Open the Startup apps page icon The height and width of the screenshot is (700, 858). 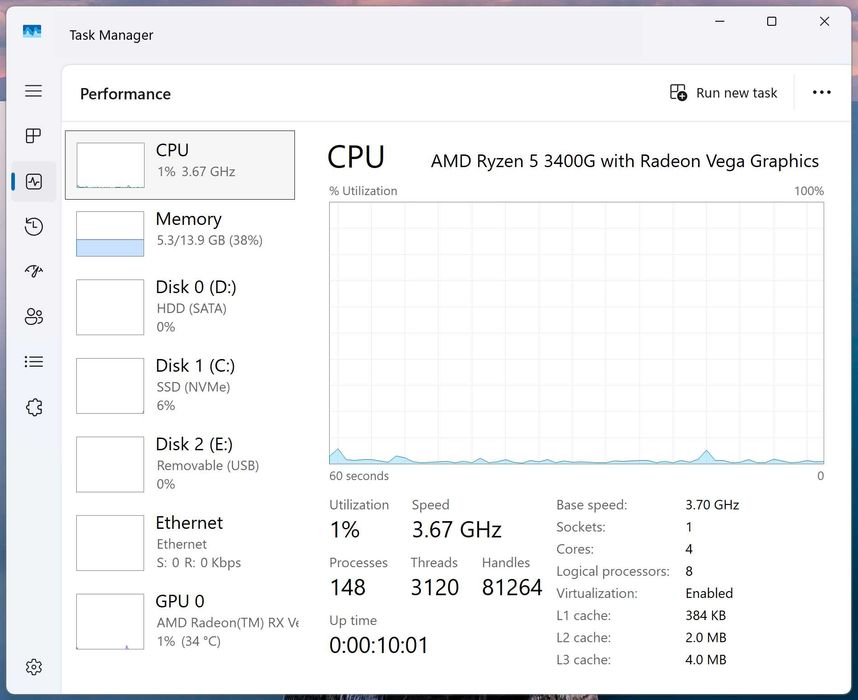point(33,271)
